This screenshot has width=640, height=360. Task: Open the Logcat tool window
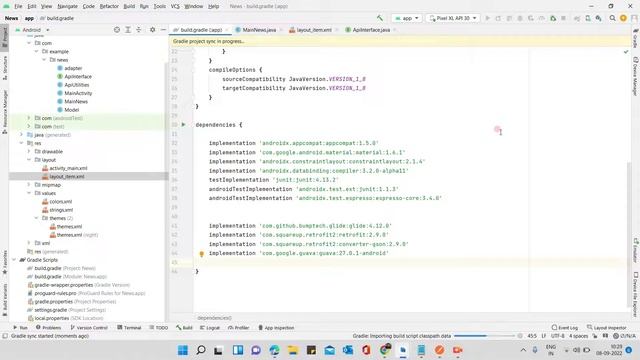(210, 328)
